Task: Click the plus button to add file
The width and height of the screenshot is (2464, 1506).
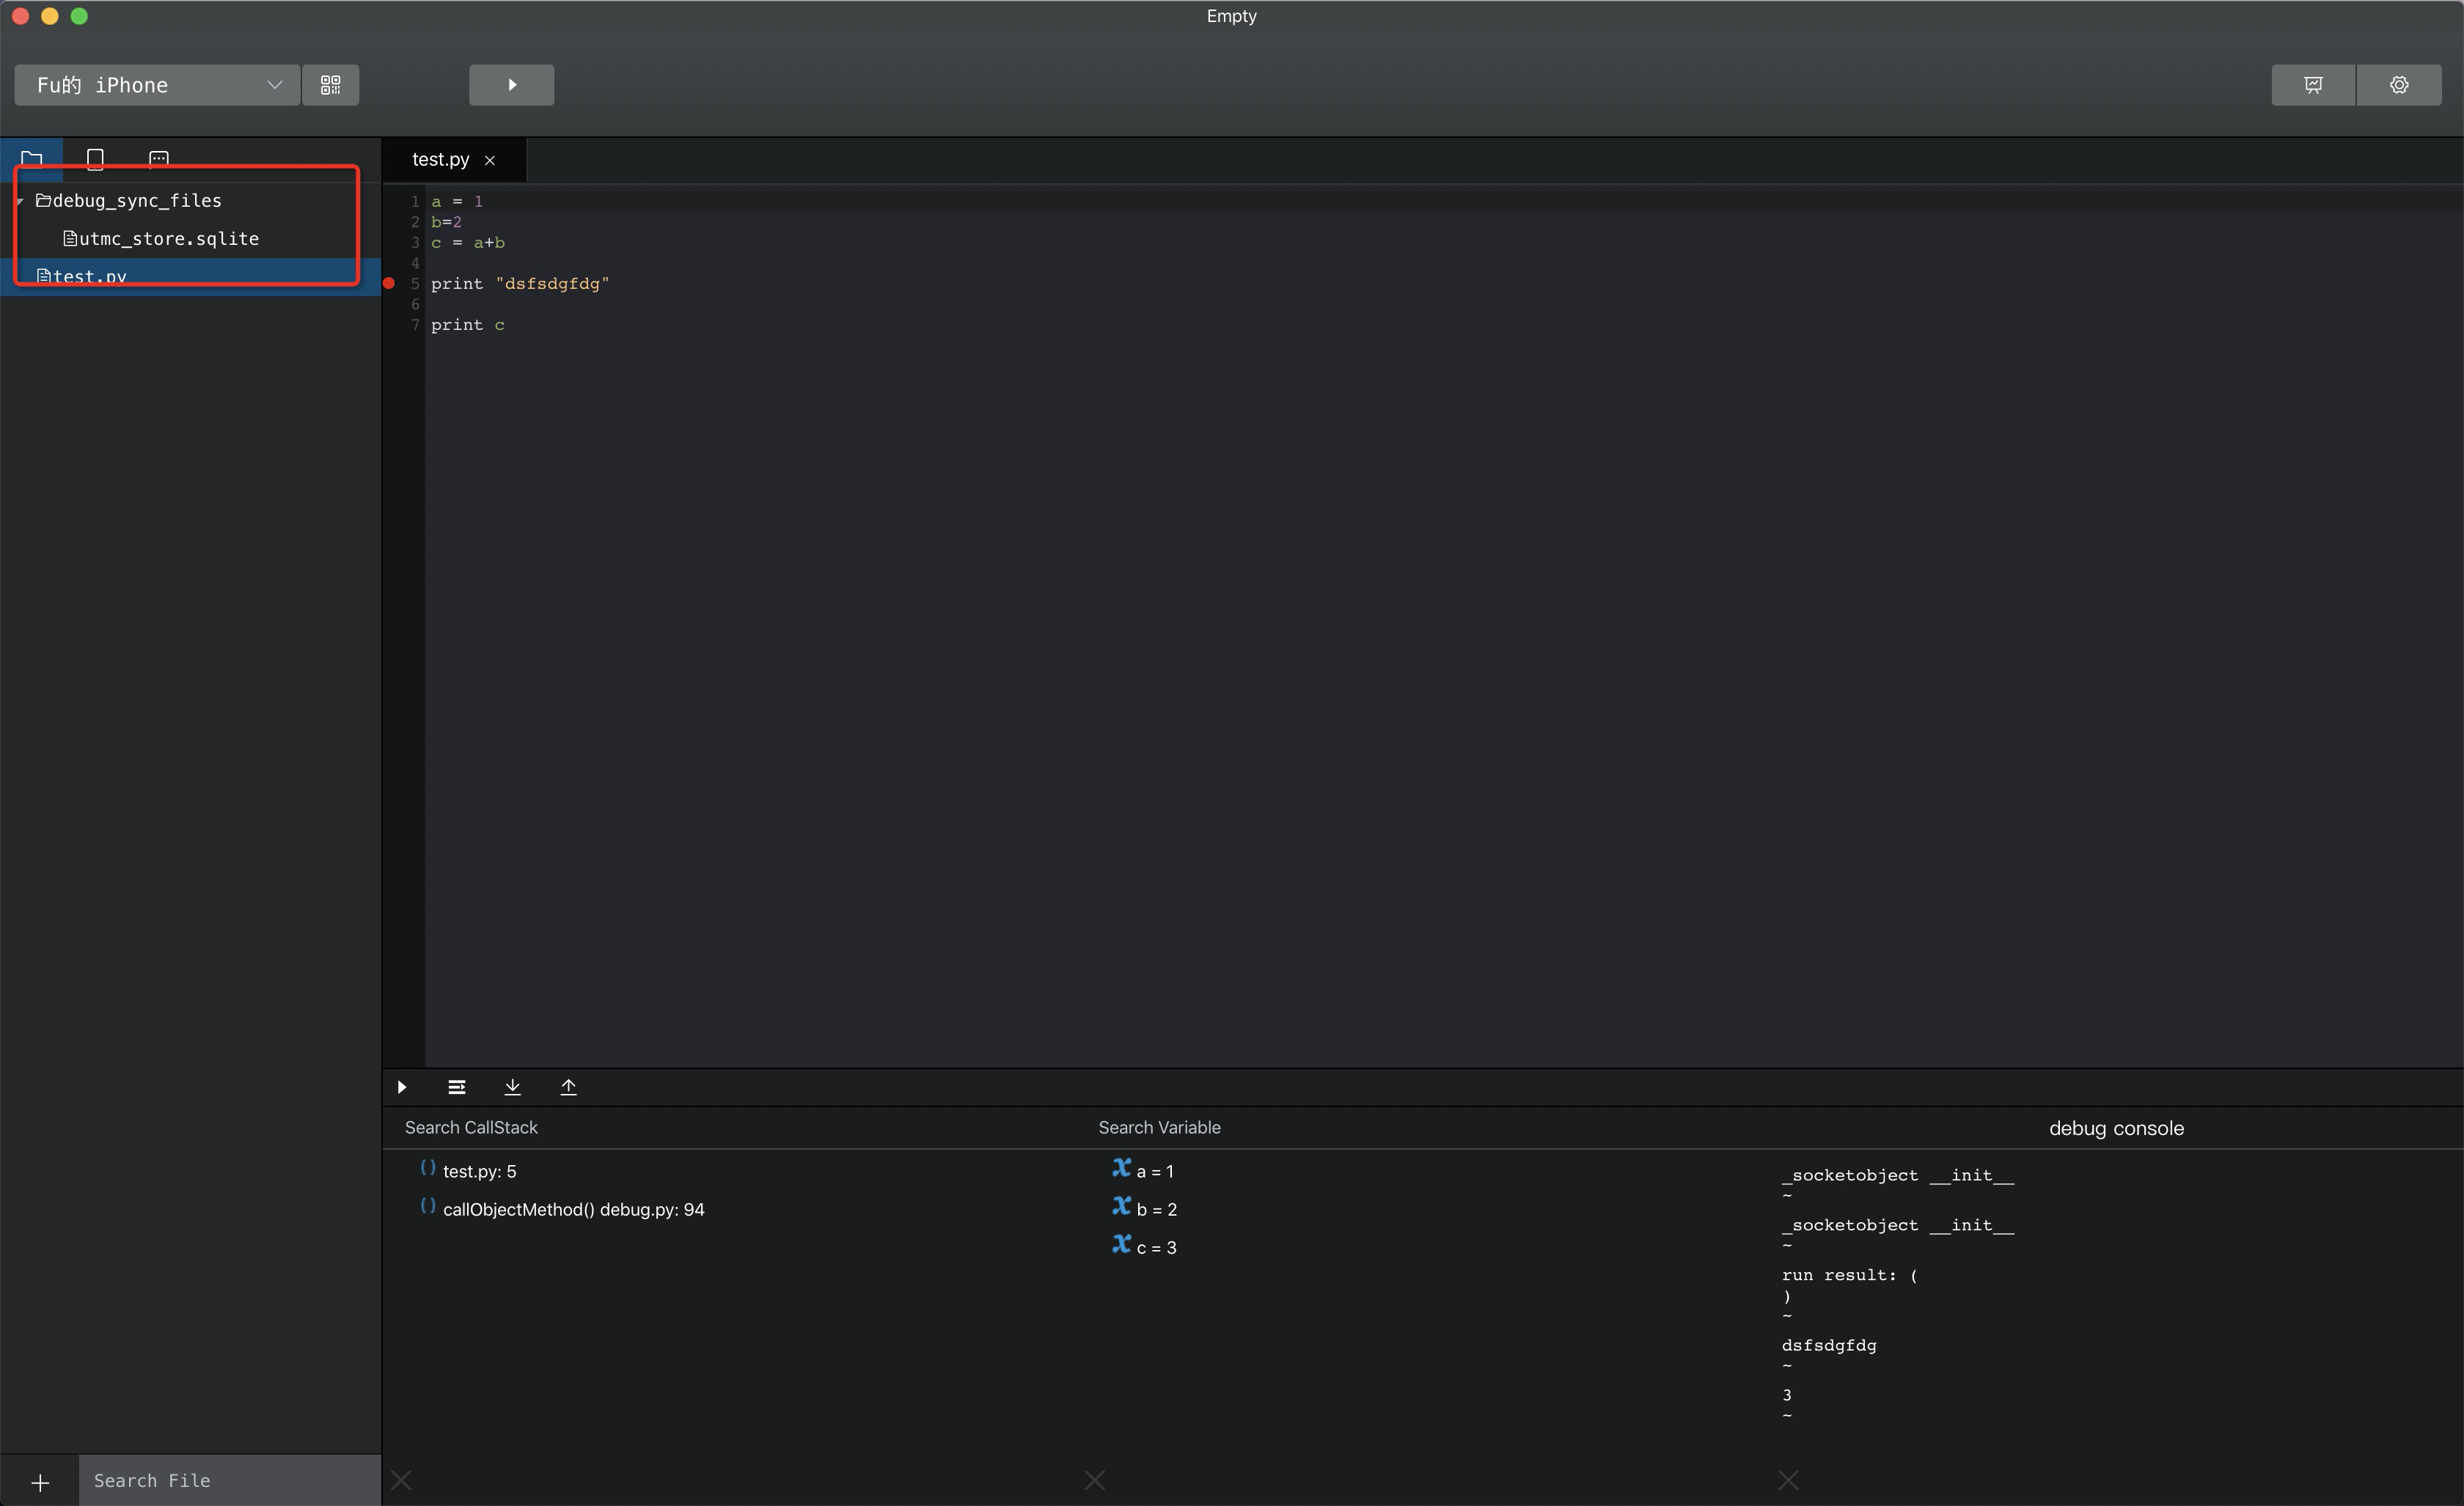Action: [40, 1481]
